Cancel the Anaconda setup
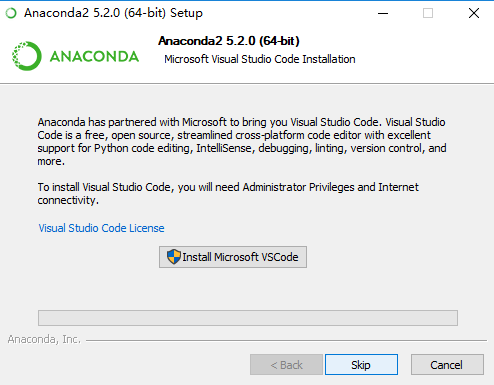 [x=447, y=365]
